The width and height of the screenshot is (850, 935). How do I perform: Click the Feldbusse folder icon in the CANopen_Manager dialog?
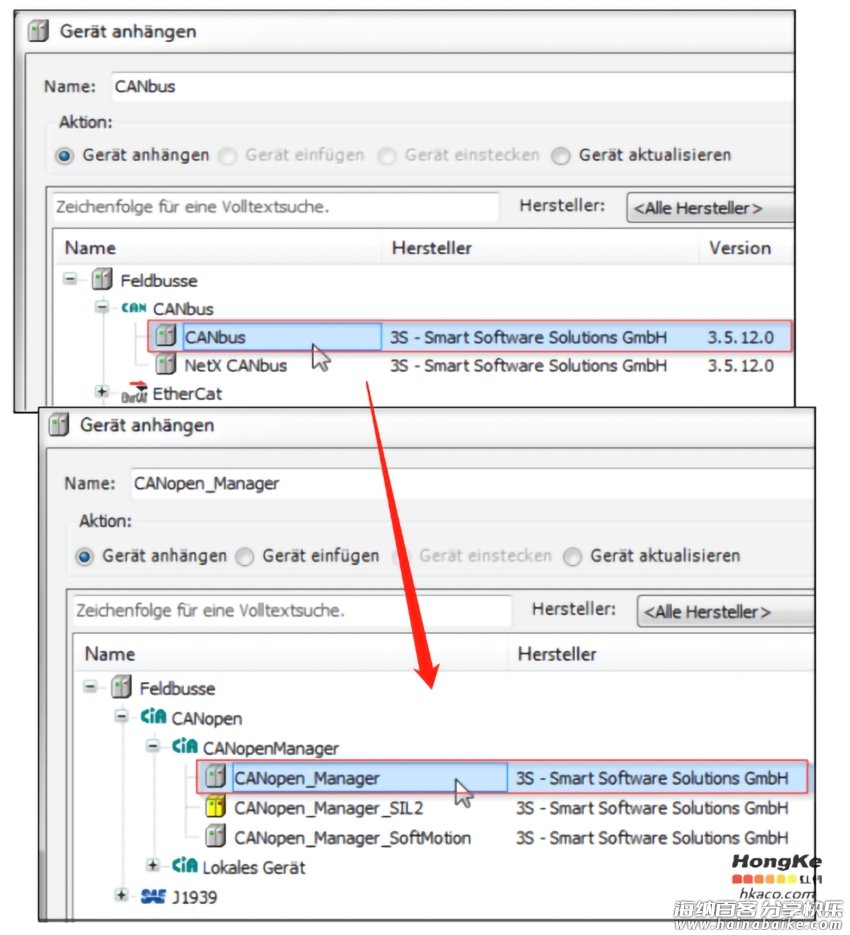pos(121,687)
